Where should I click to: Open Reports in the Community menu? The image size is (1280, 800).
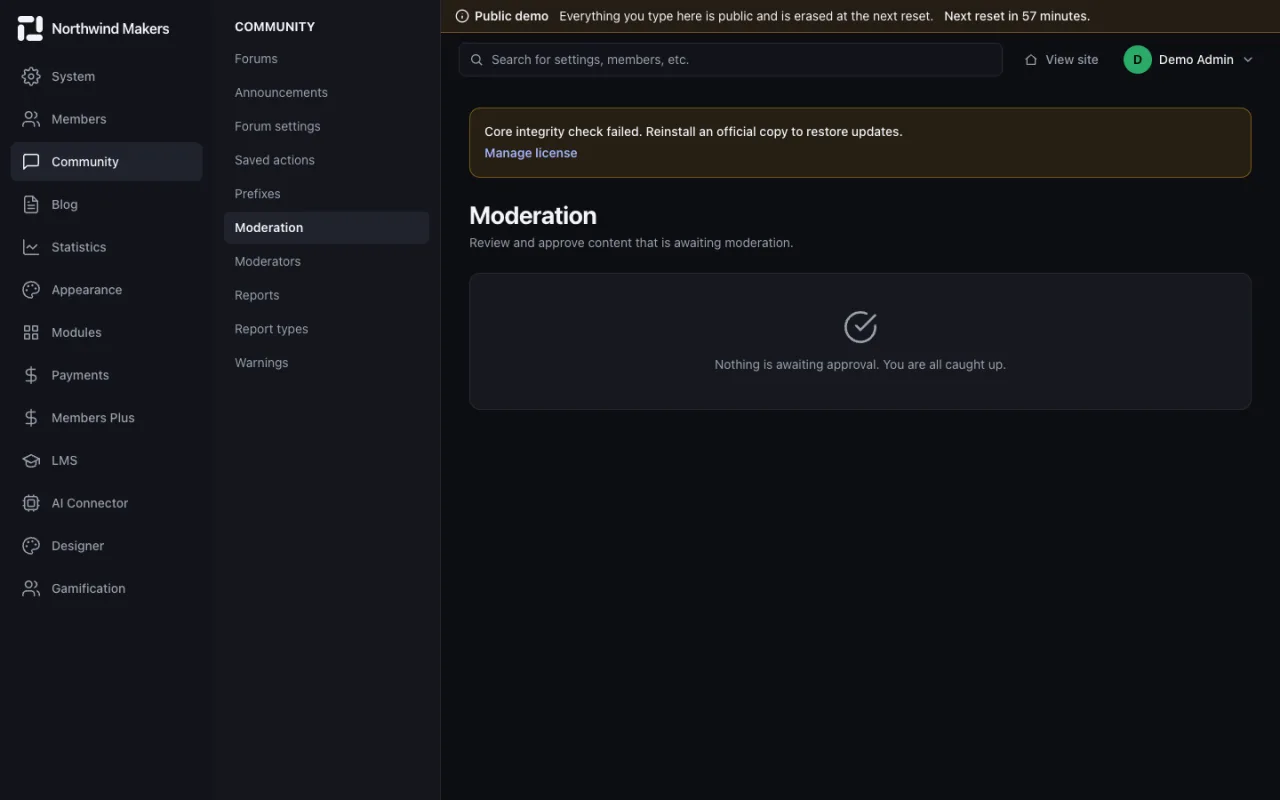[326, 295]
